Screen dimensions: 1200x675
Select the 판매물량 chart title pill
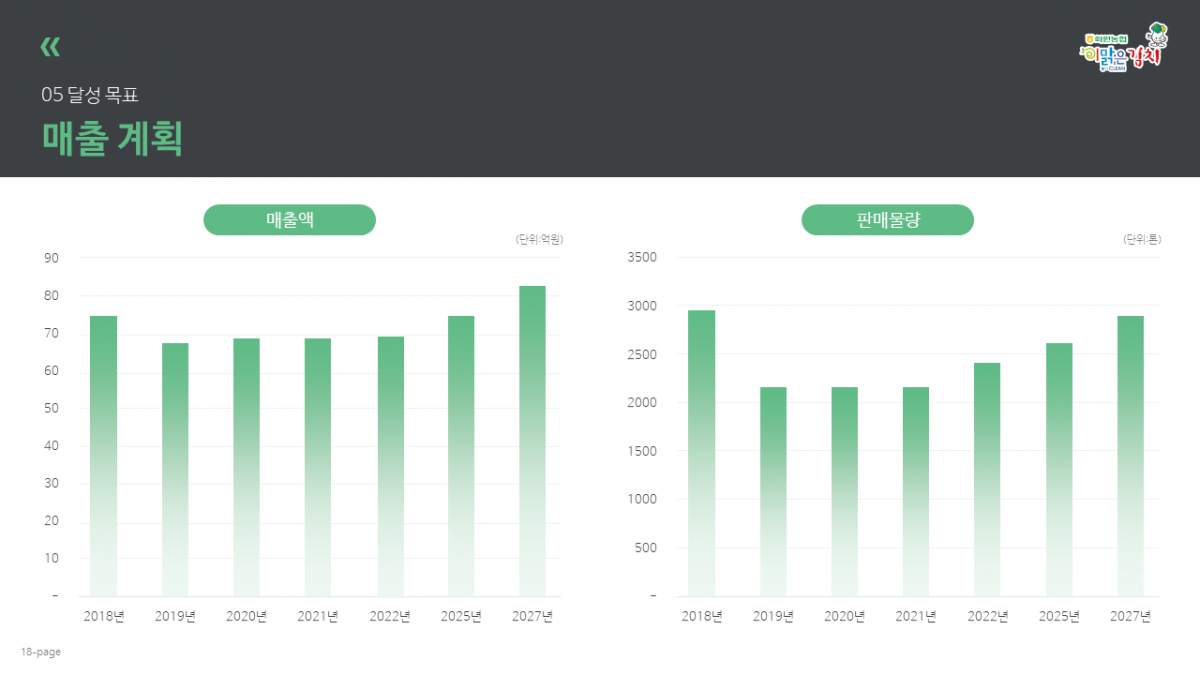click(x=887, y=220)
